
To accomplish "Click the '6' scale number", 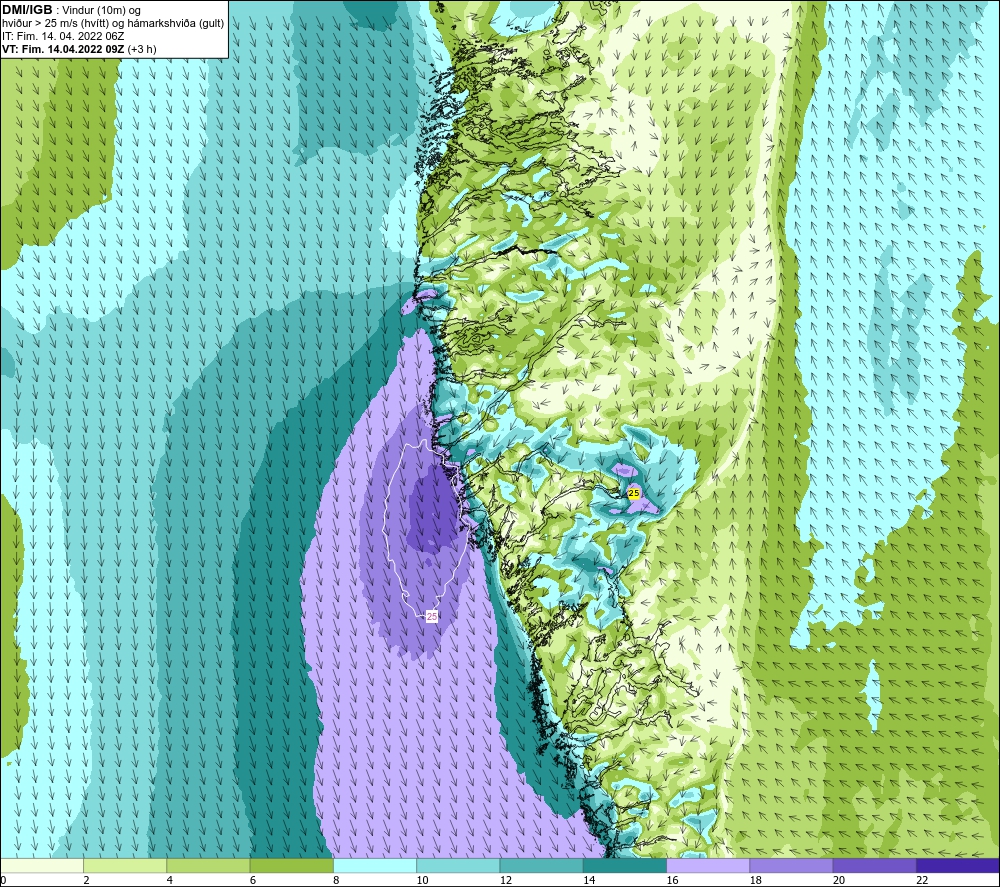I will click(x=253, y=880).
